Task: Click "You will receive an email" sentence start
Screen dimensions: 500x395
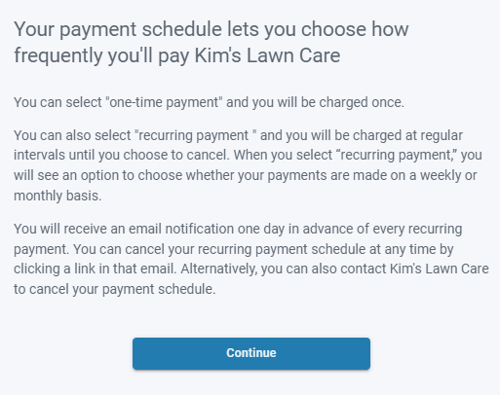Action: click(x=88, y=229)
